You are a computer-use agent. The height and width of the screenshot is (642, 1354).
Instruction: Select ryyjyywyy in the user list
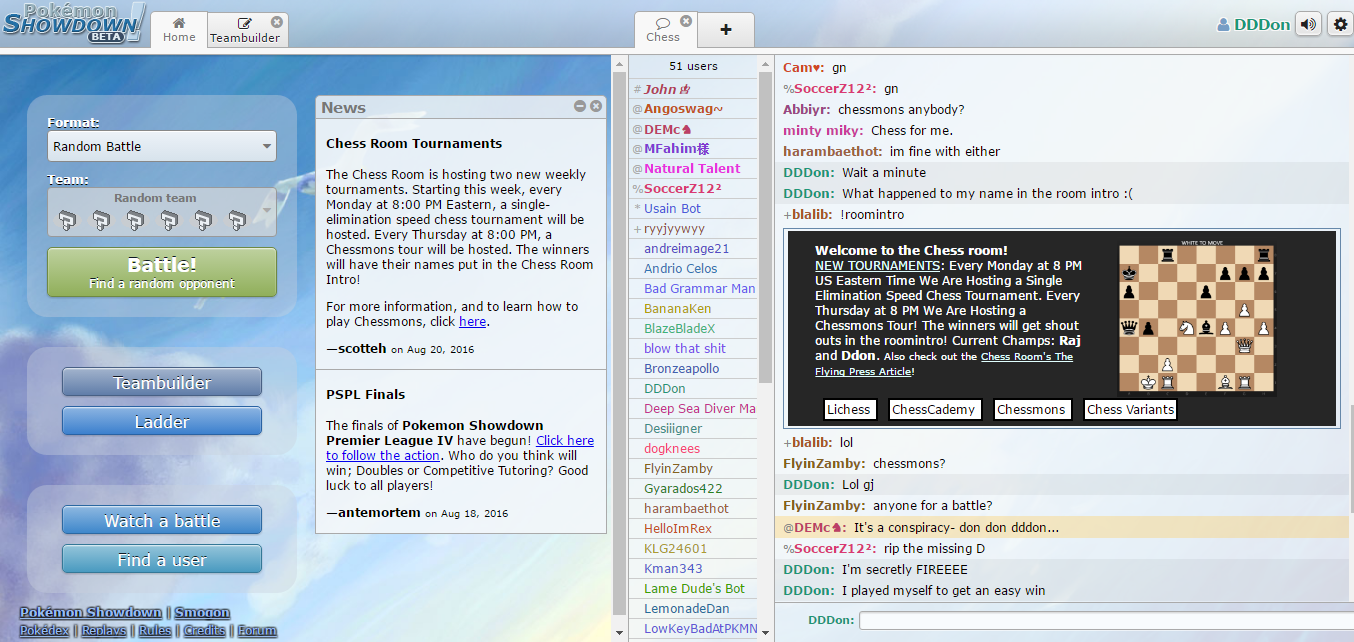[x=694, y=229]
